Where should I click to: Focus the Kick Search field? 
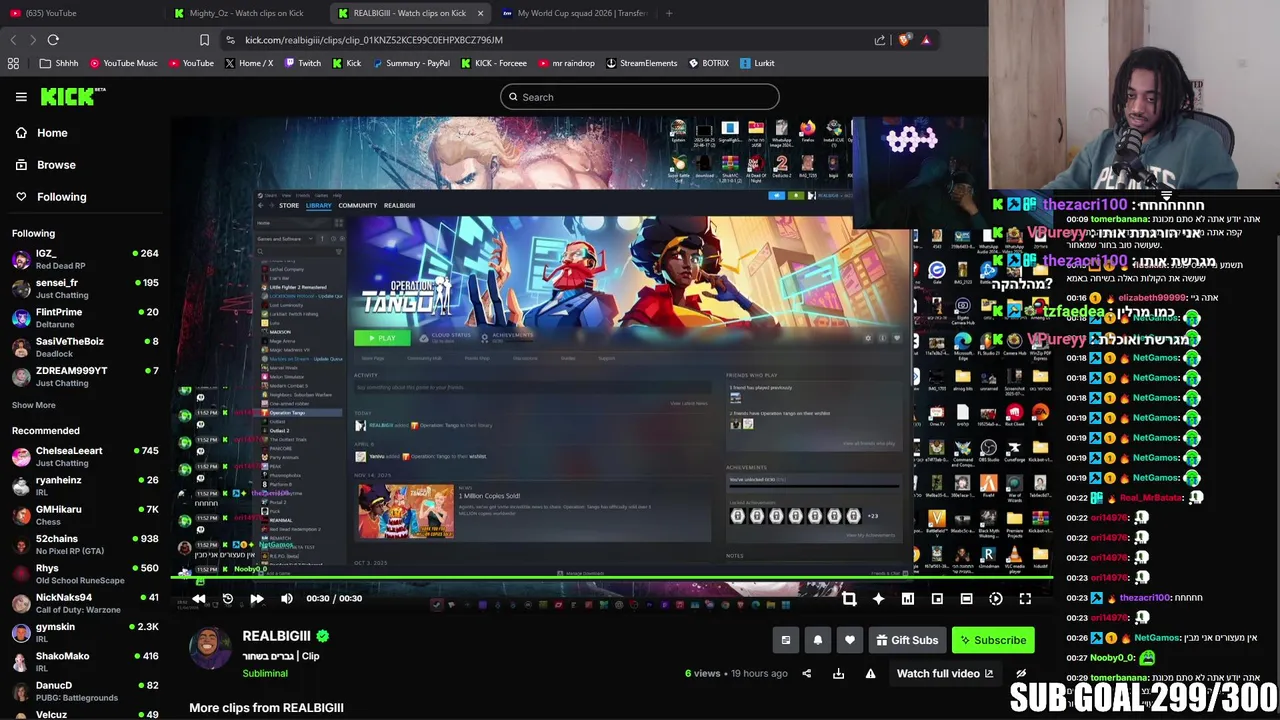pos(640,97)
